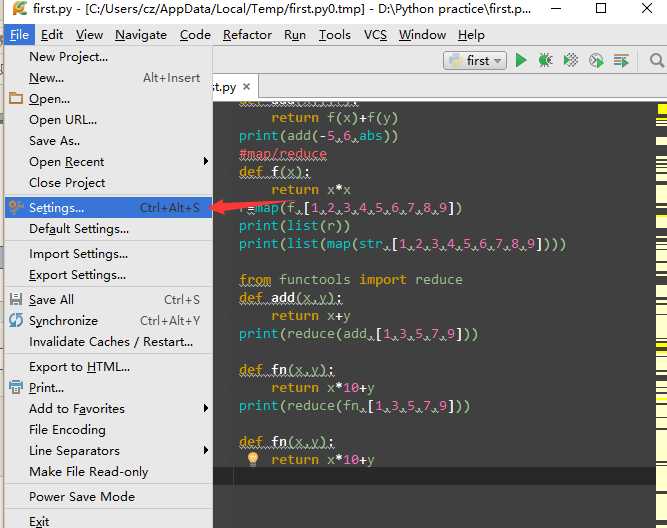This screenshot has height=528, width=667.
Task: Open the File menu
Action: [x=20, y=35]
